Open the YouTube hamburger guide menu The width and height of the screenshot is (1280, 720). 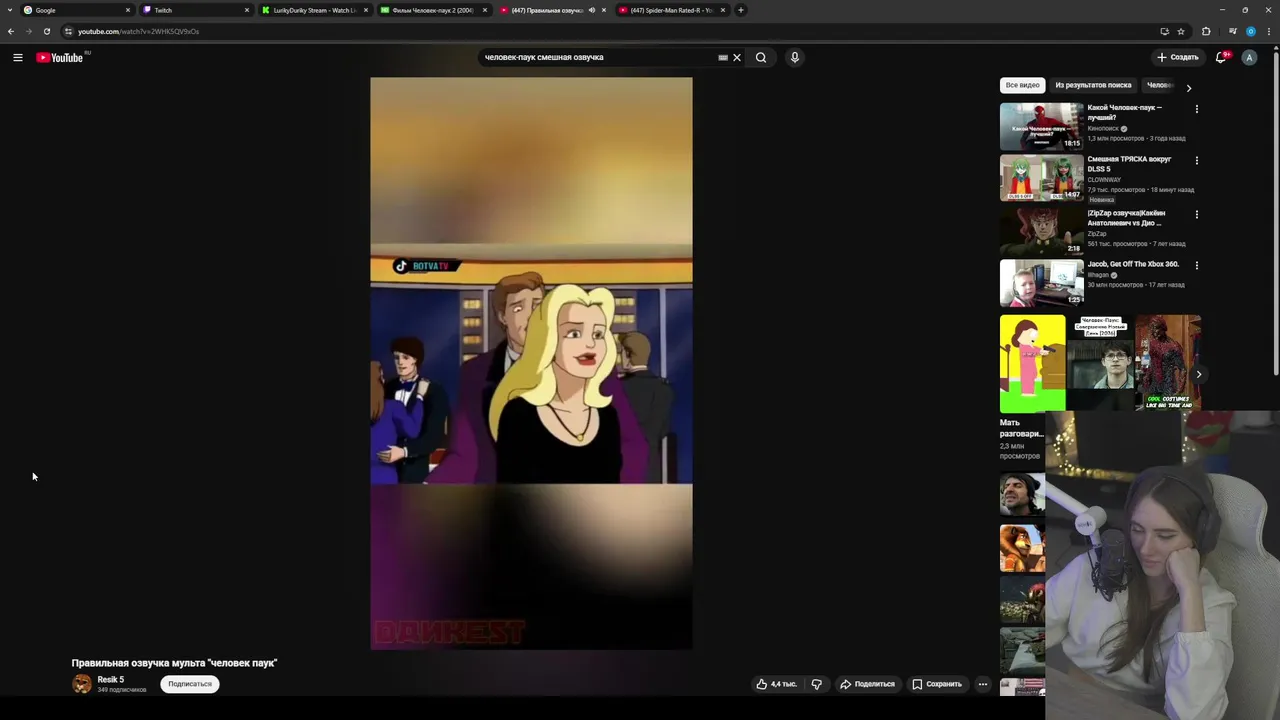tap(17, 58)
